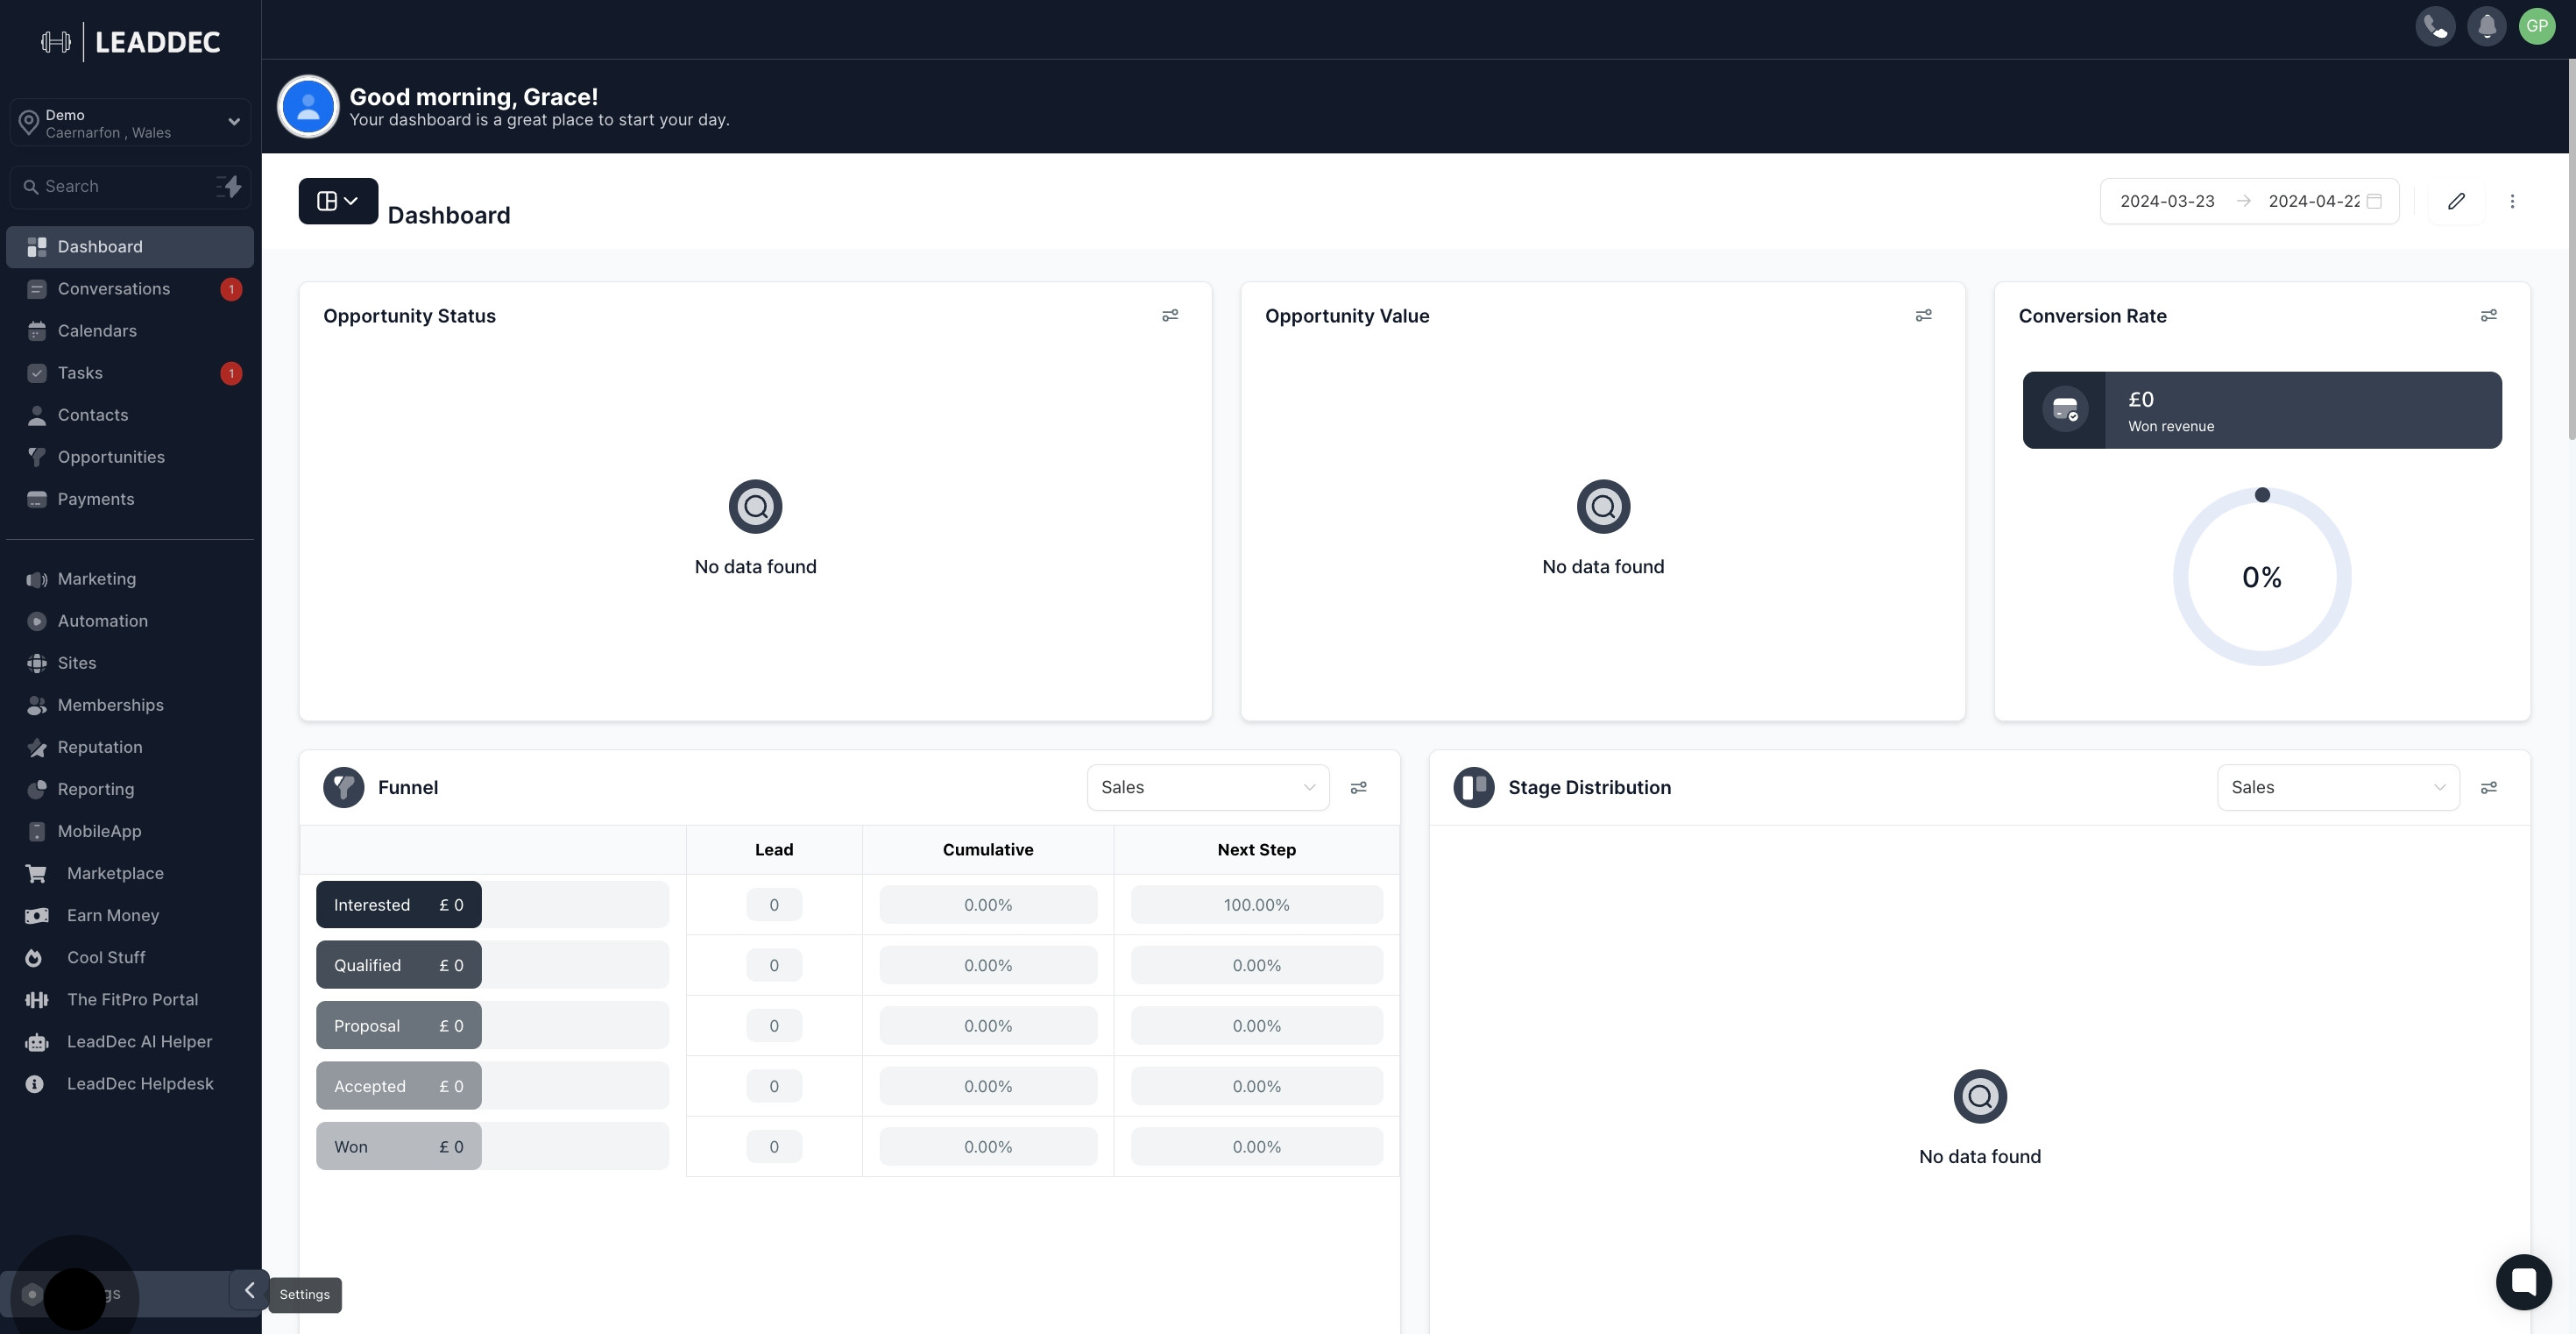
Task: Open Settings from the tooltip label
Action: pyautogui.click(x=304, y=1294)
